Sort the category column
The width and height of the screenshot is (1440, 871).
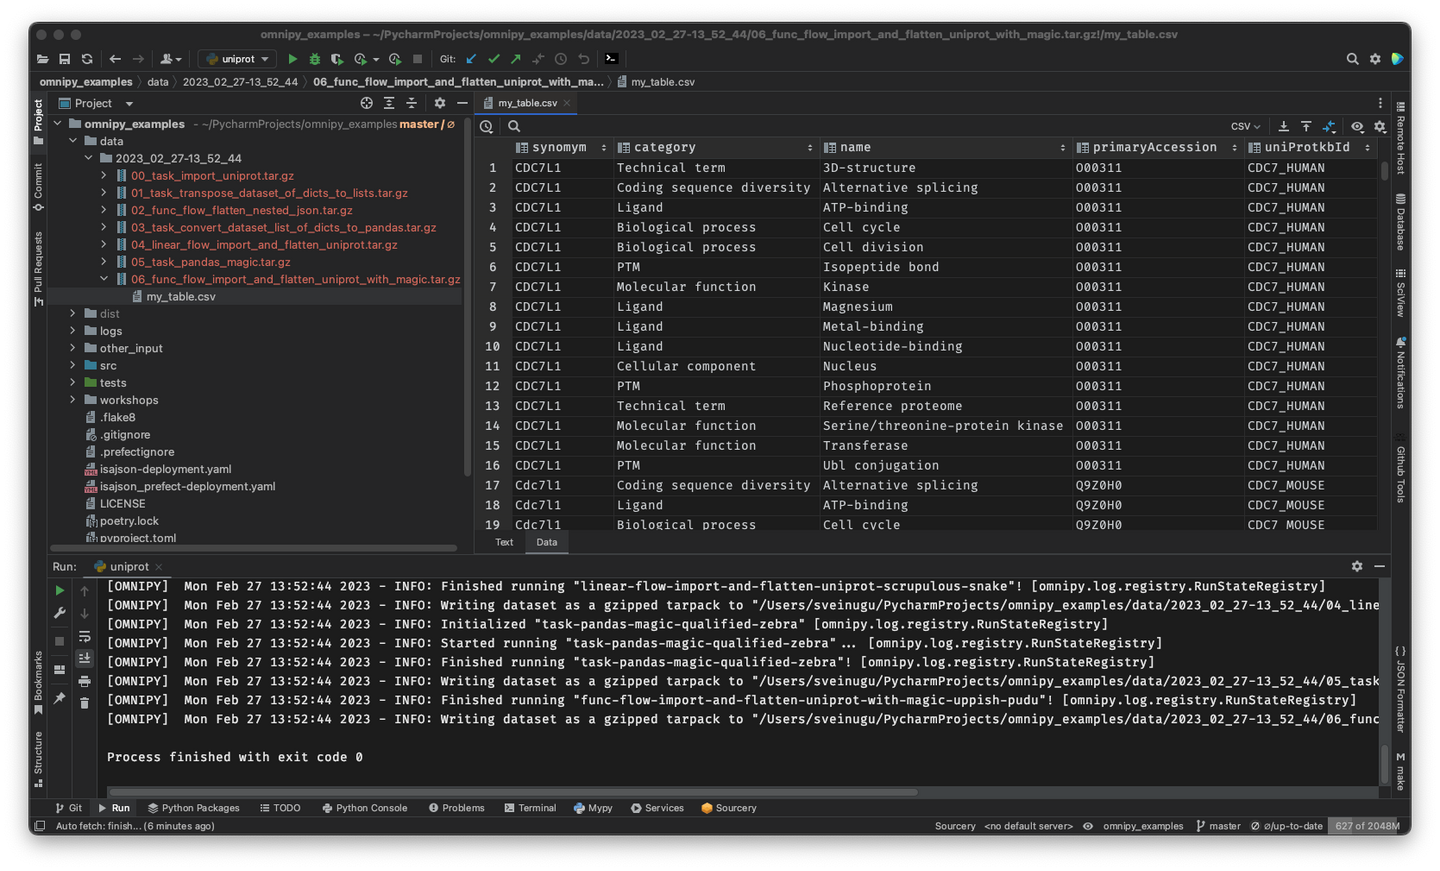(811, 146)
